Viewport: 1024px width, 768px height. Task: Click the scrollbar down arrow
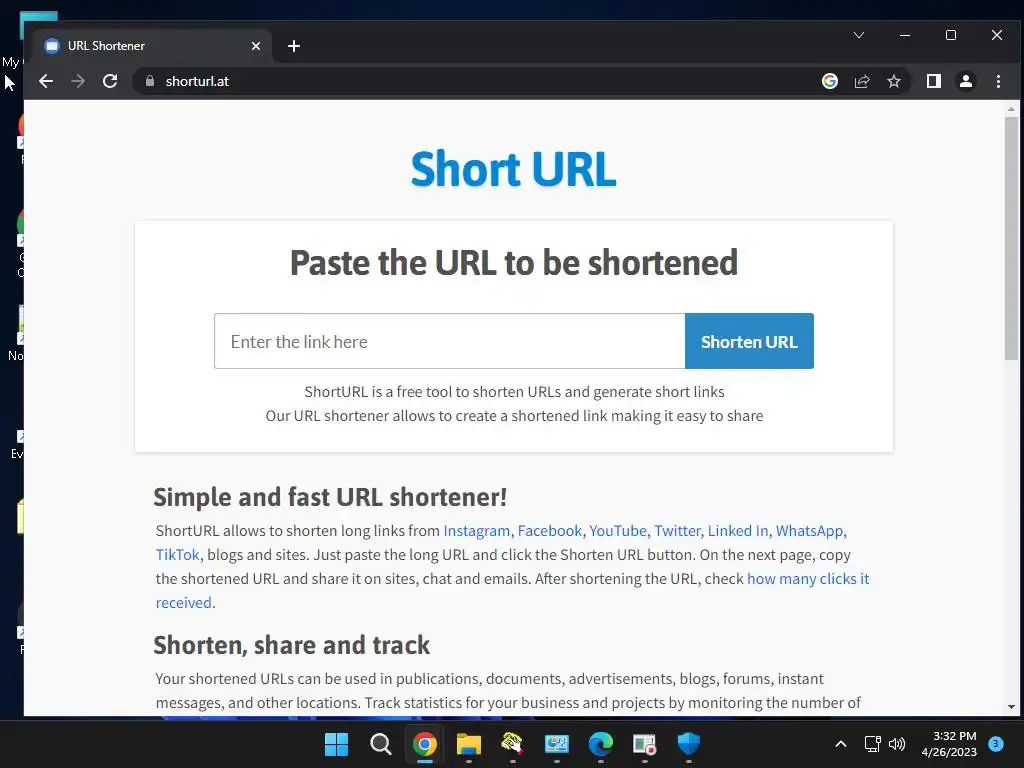point(1011,707)
